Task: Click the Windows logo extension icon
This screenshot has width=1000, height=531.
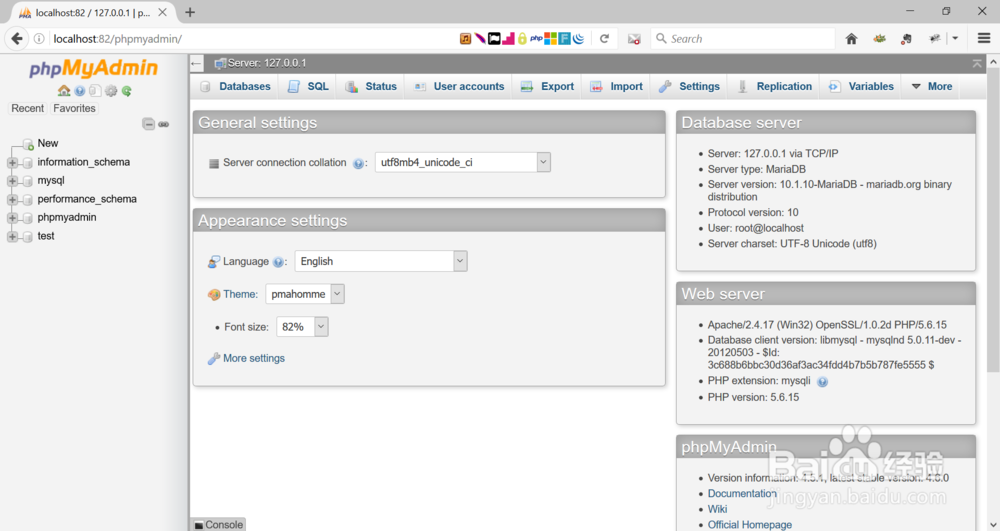Action: 550,39
